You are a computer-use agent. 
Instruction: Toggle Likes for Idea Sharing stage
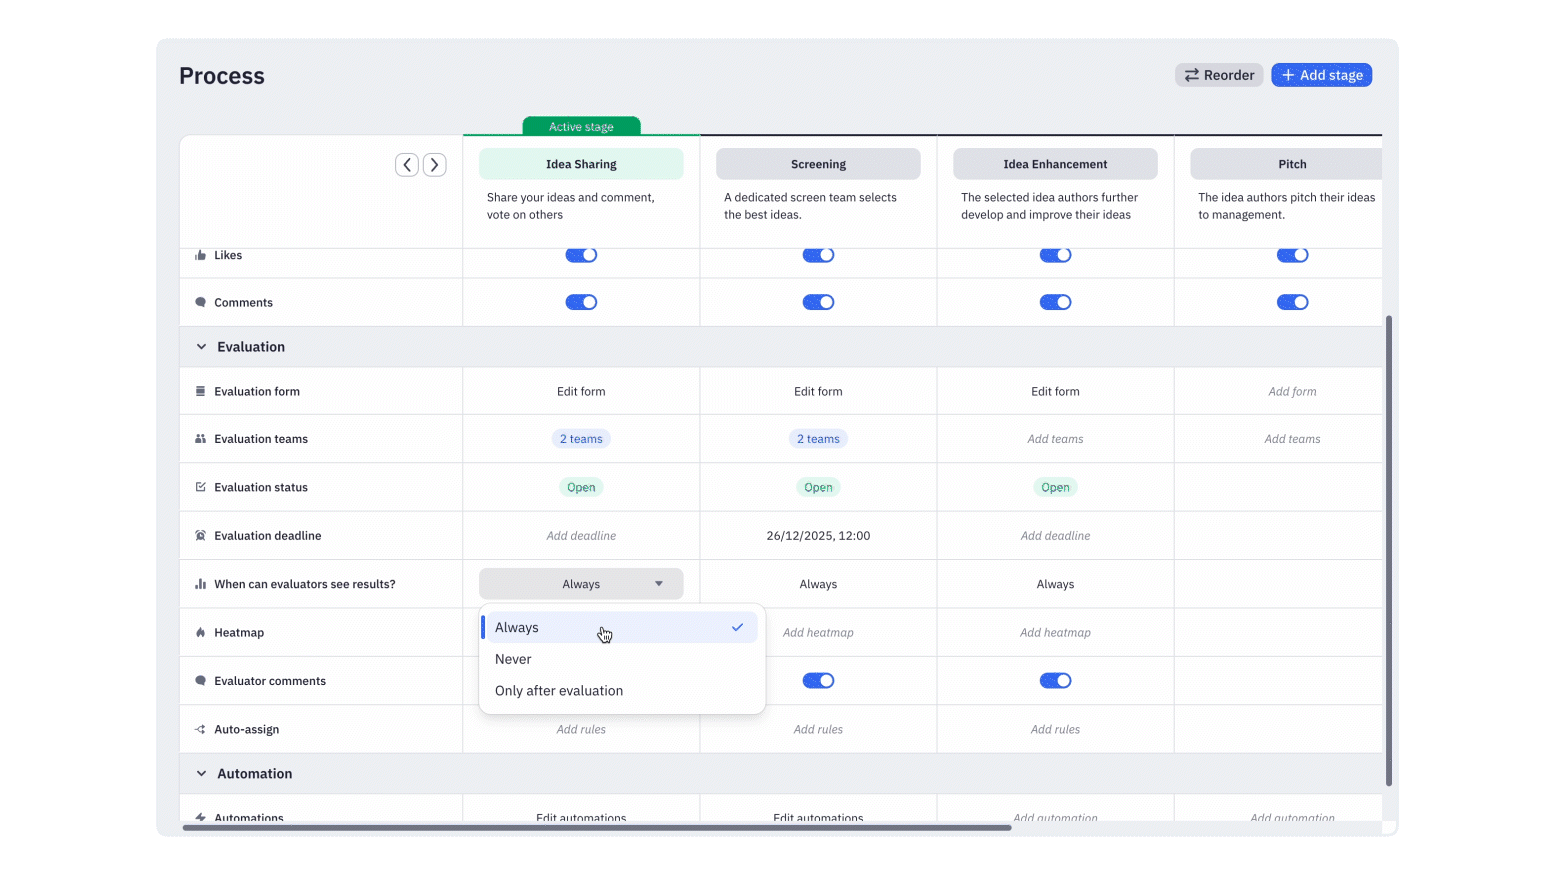tap(581, 255)
